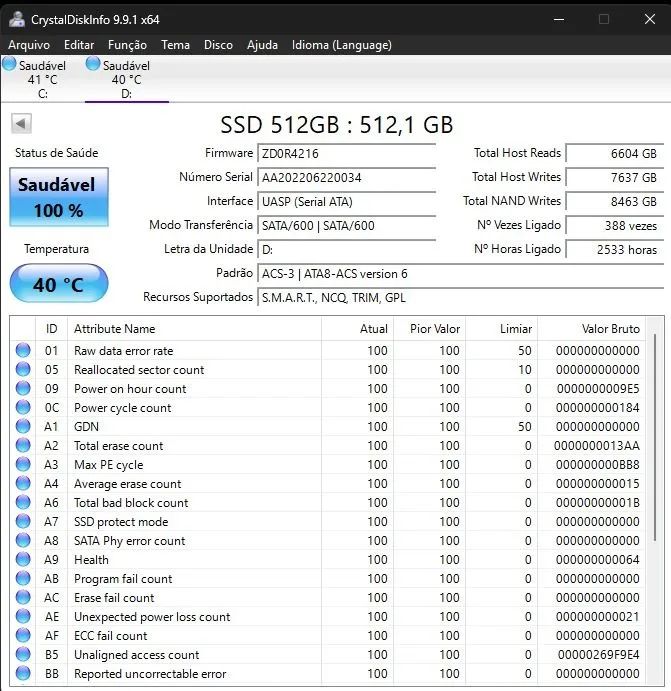Open the Idioma (Language) menu
This screenshot has height=691, width=671.
342,45
